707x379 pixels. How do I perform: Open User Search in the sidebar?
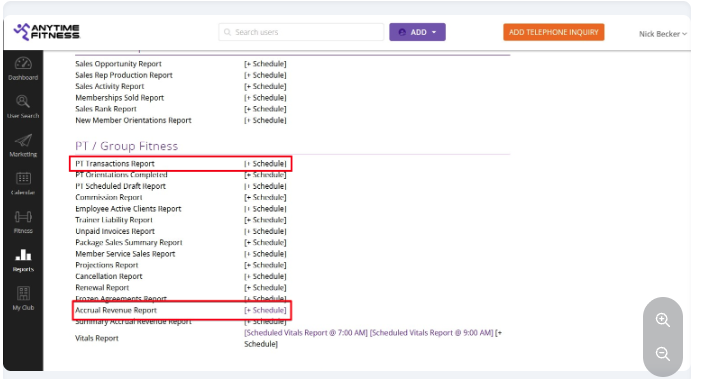(x=23, y=107)
